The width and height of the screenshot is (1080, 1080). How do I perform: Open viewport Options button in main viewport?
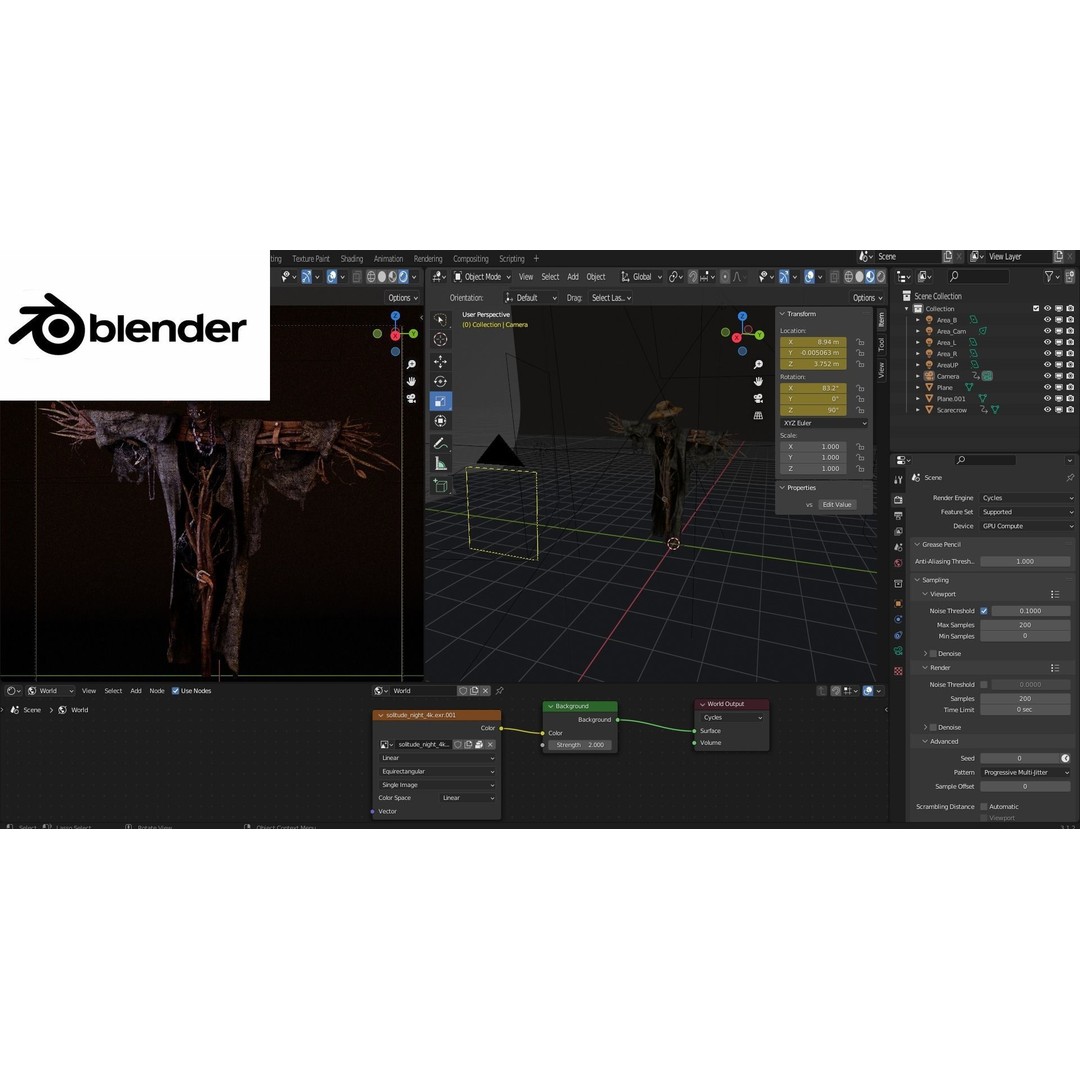[866, 298]
